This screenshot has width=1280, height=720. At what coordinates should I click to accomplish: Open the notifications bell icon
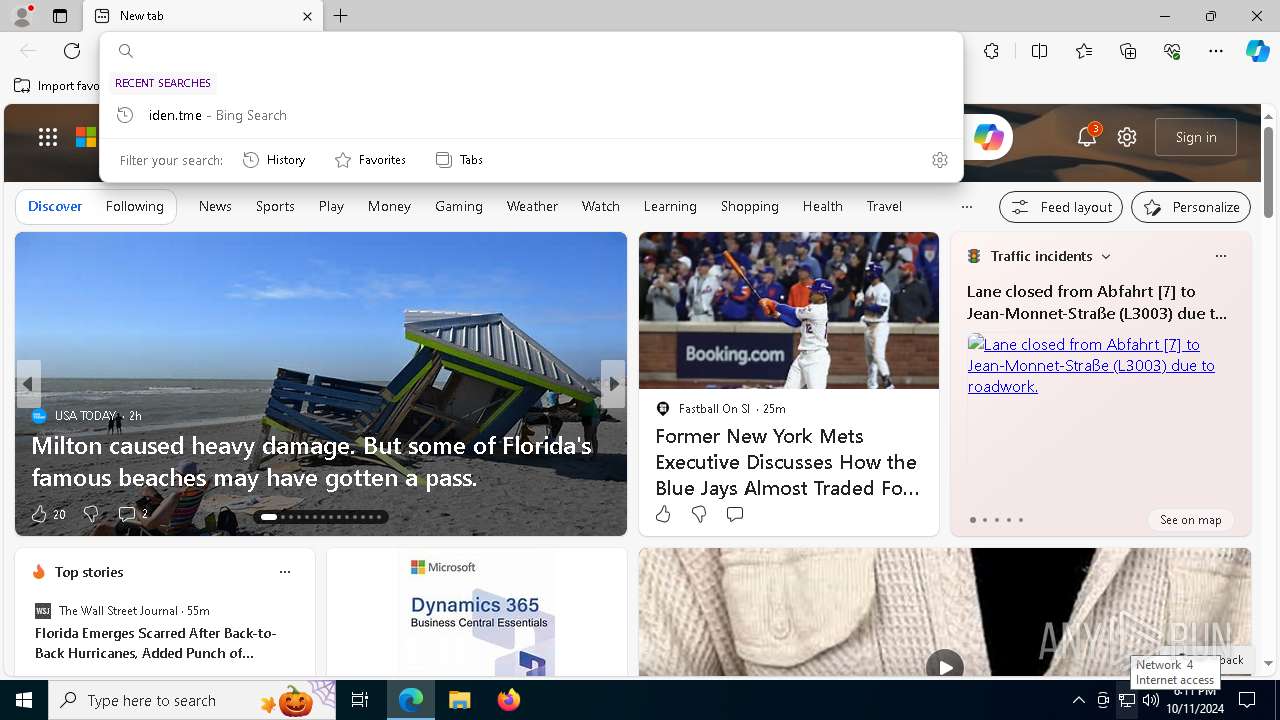tap(1087, 137)
